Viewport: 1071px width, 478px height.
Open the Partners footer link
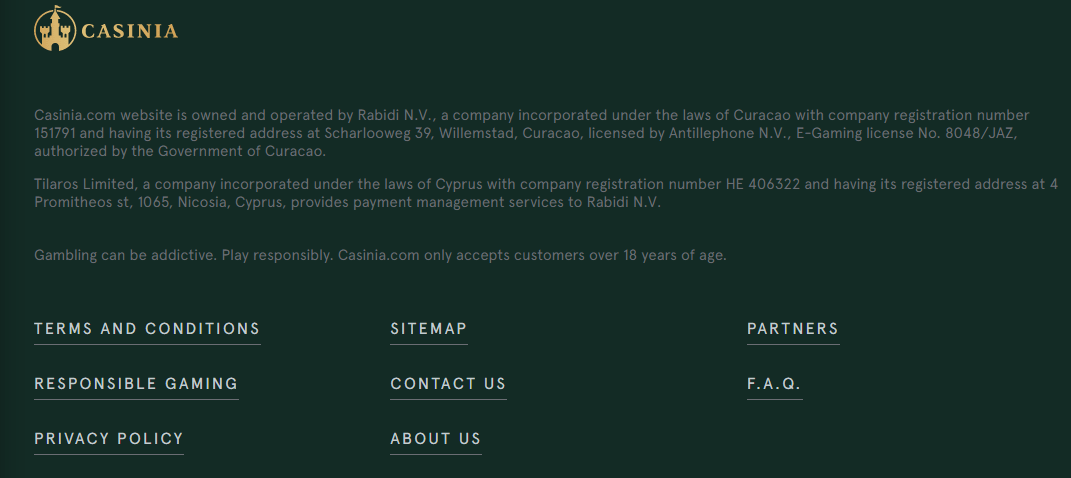point(792,328)
